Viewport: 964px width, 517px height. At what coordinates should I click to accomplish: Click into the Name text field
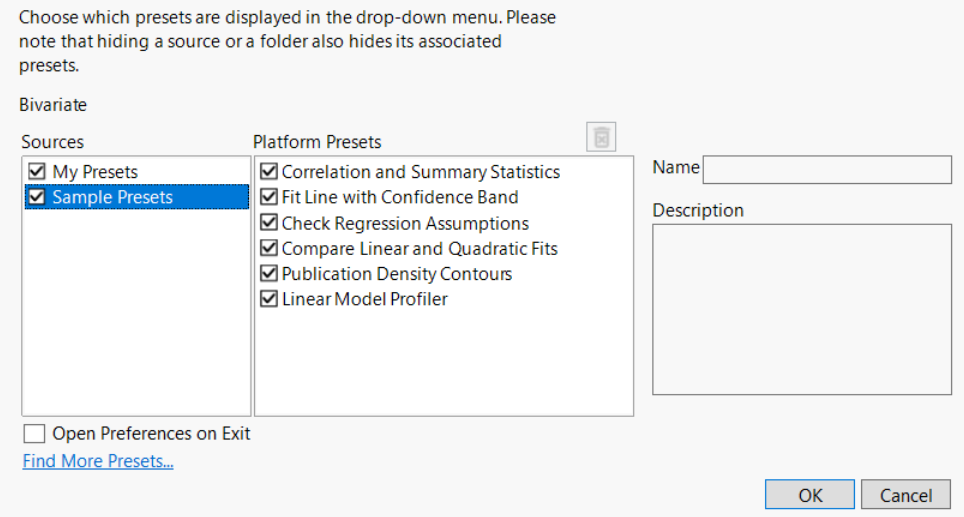pos(827,170)
